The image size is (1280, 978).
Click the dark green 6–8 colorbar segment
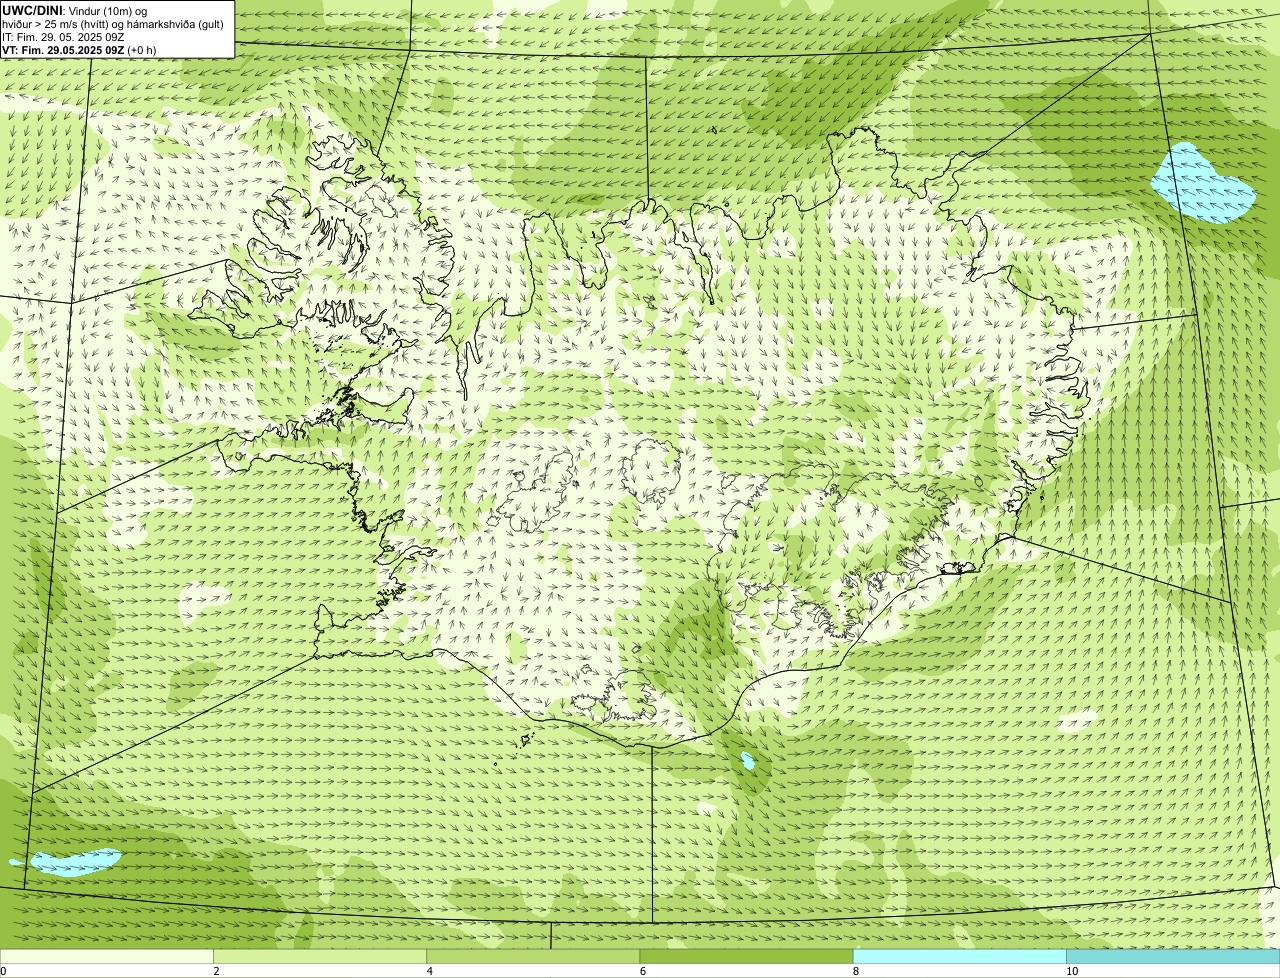[x=746, y=957]
